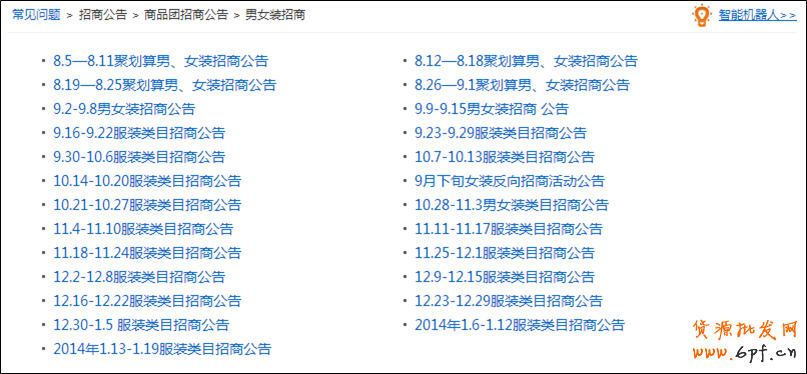807x374 pixels.
Task: Open 12.30-1.5 服装类目招商公告 link
Action: tap(141, 325)
